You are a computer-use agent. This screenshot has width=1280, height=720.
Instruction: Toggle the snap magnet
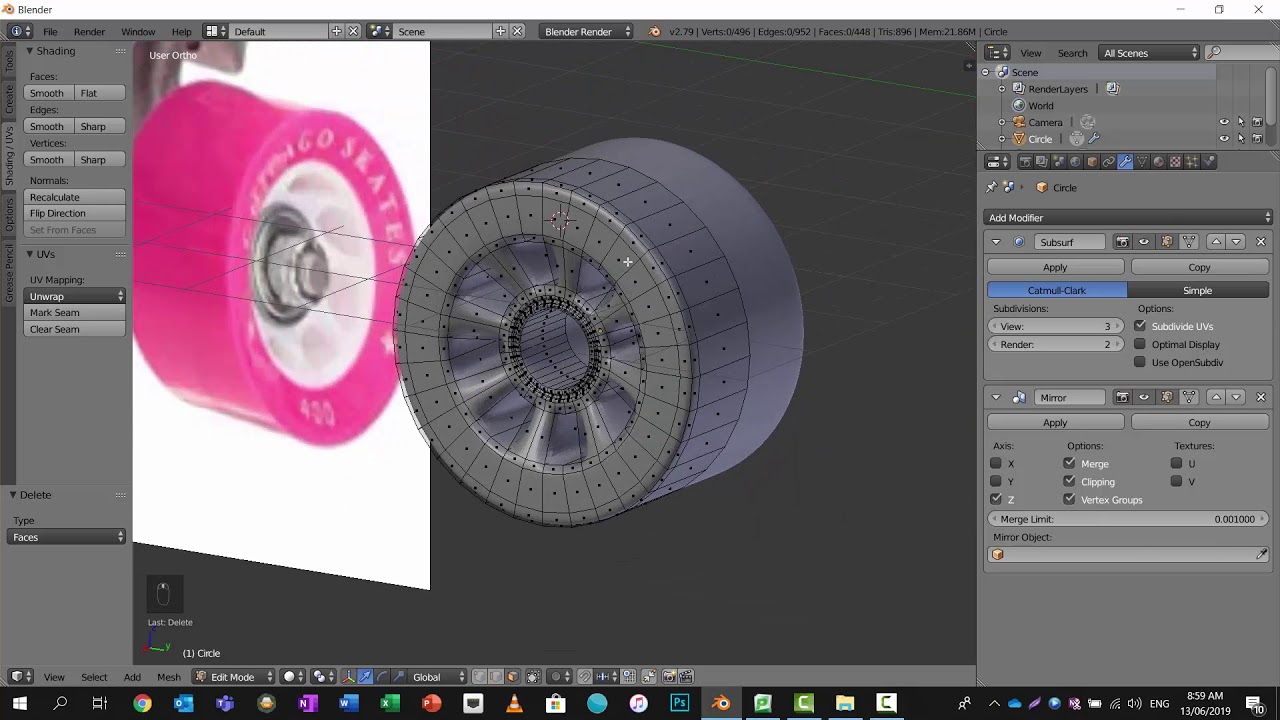coord(584,677)
